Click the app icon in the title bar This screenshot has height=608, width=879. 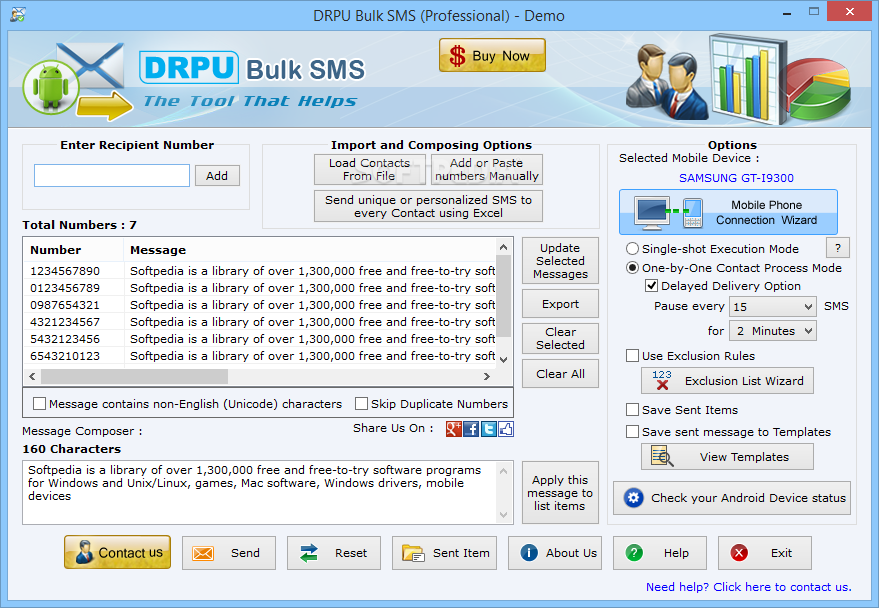(18, 15)
